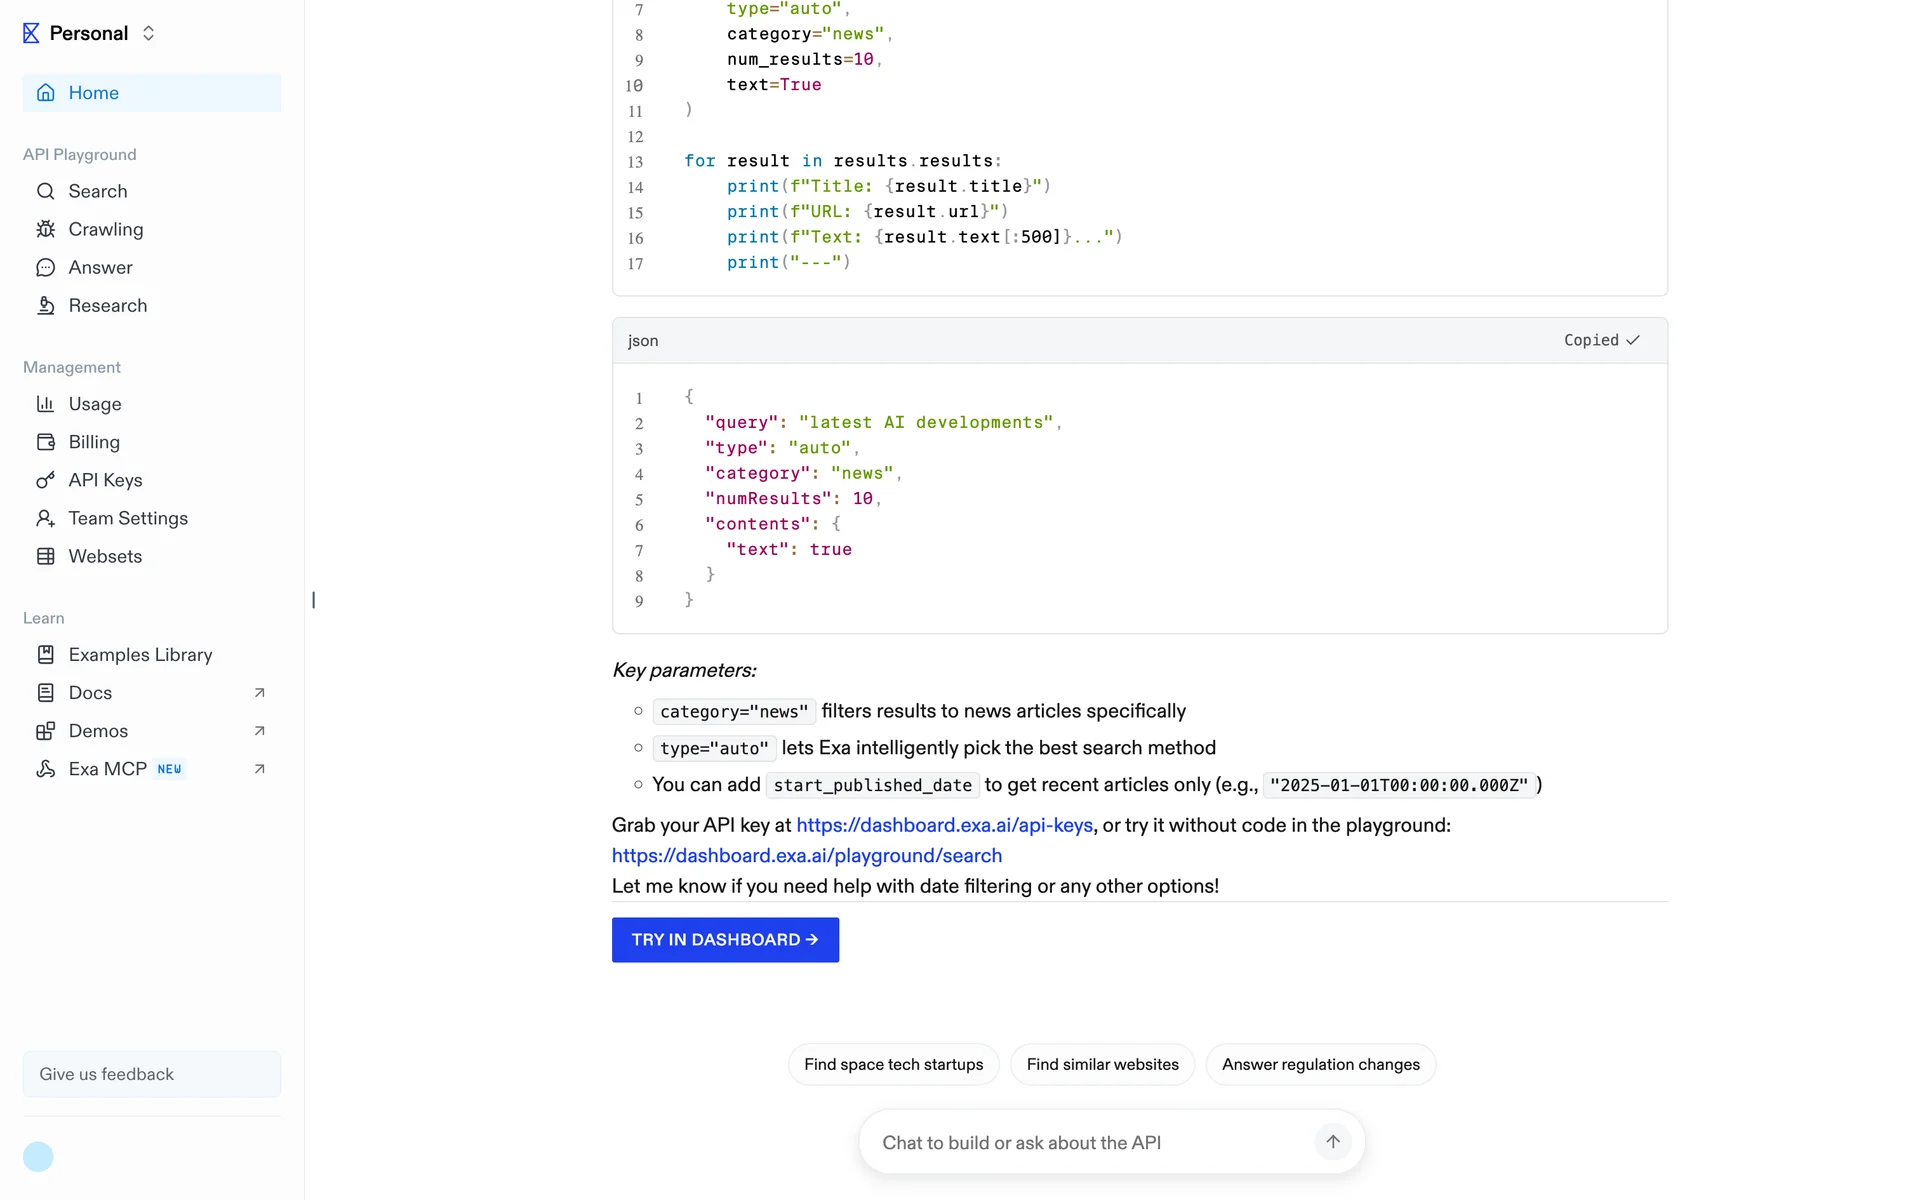
Task: Select Find similar websites suggestion
Action: click(1102, 1064)
